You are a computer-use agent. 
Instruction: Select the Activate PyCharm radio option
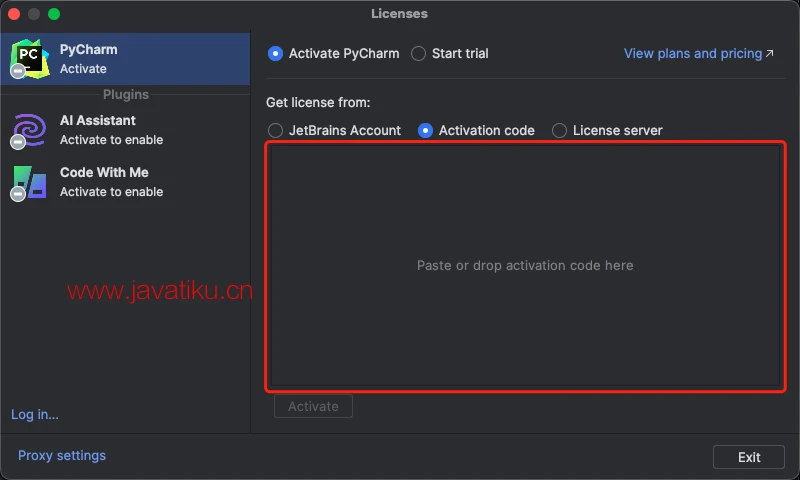[x=276, y=54]
